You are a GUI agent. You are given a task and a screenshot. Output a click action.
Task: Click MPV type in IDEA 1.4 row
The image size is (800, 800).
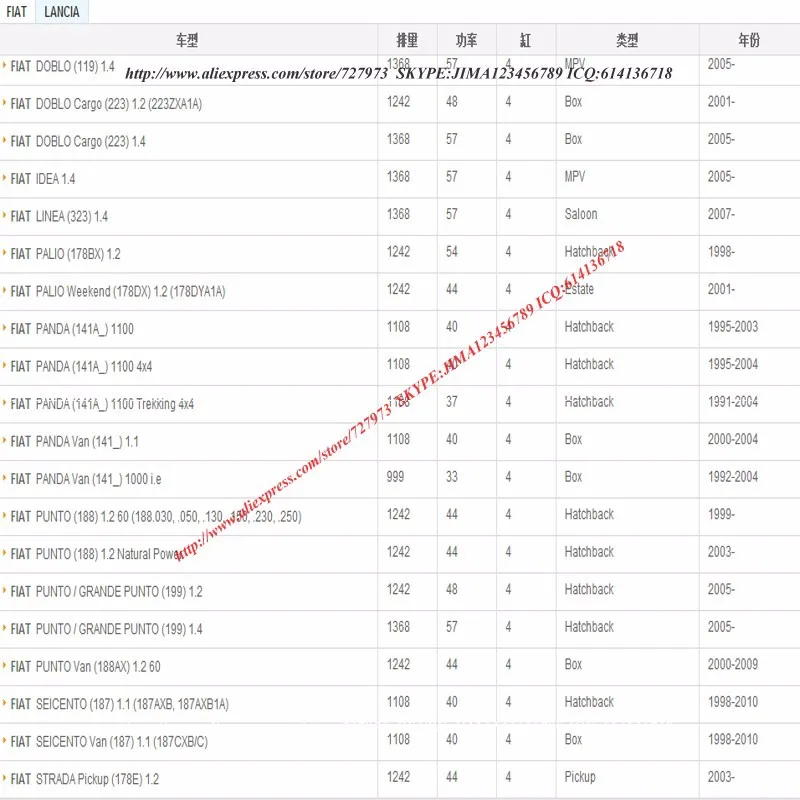point(574,177)
